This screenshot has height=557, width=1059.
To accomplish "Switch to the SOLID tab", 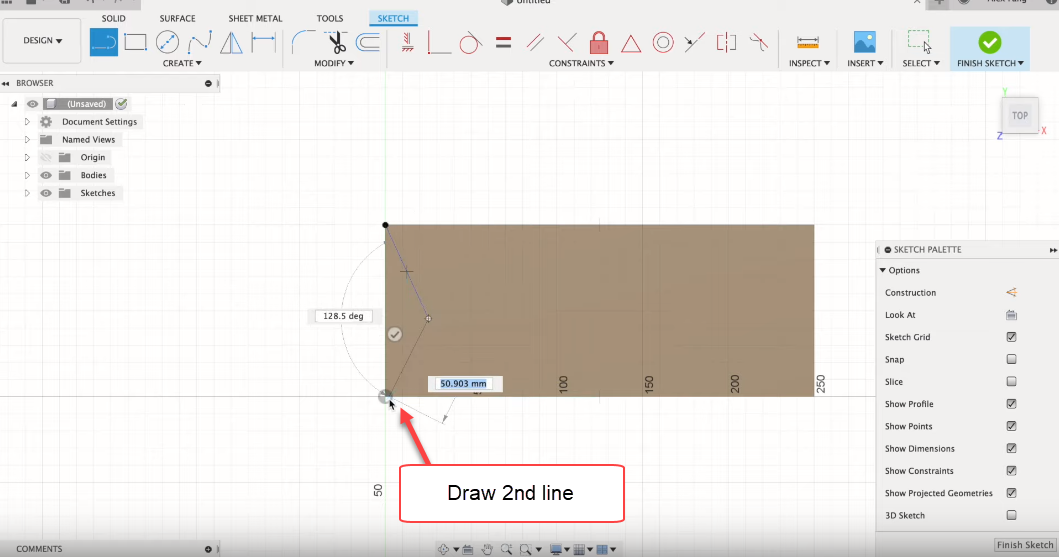I will [113, 18].
